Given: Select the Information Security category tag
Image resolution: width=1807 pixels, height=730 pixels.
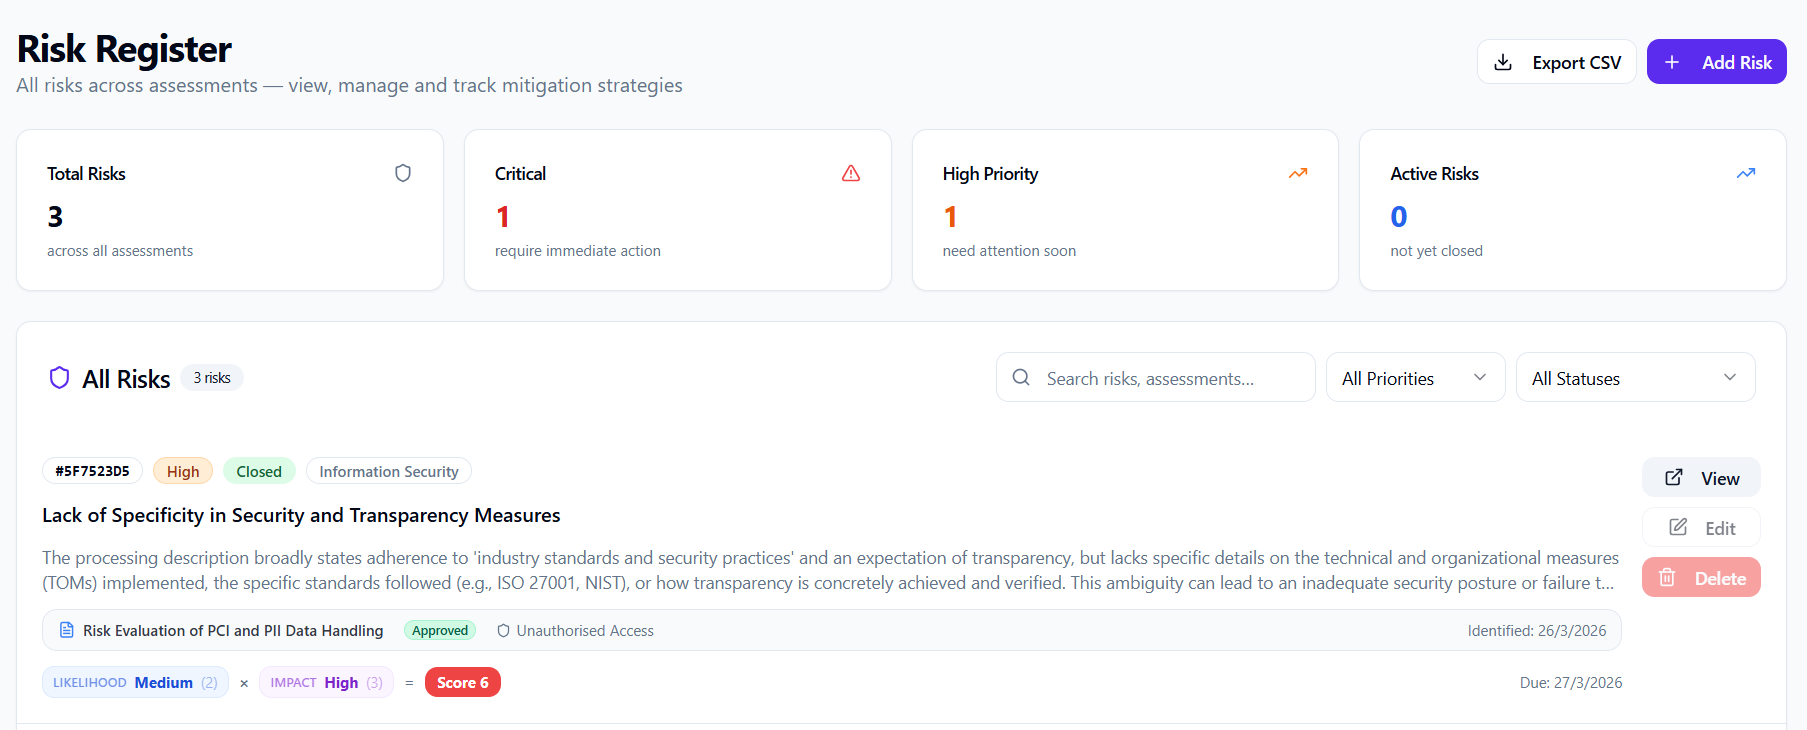Looking at the screenshot, I should point(388,471).
